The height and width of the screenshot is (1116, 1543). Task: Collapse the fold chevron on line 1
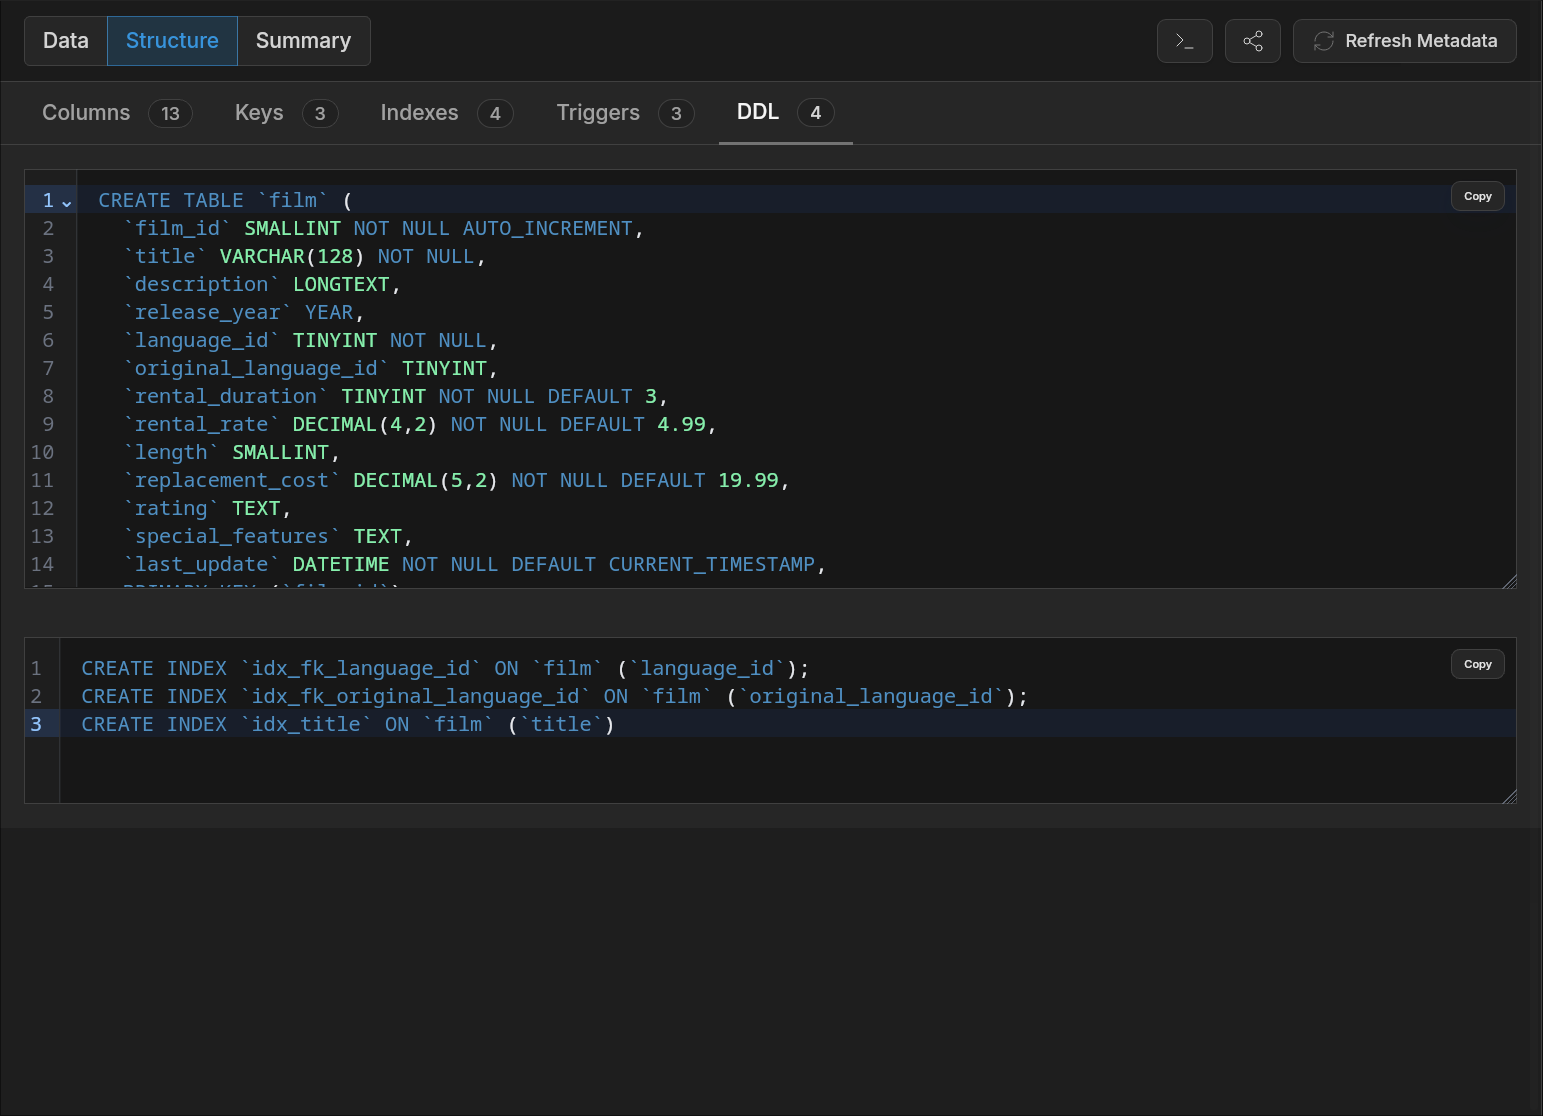67,201
